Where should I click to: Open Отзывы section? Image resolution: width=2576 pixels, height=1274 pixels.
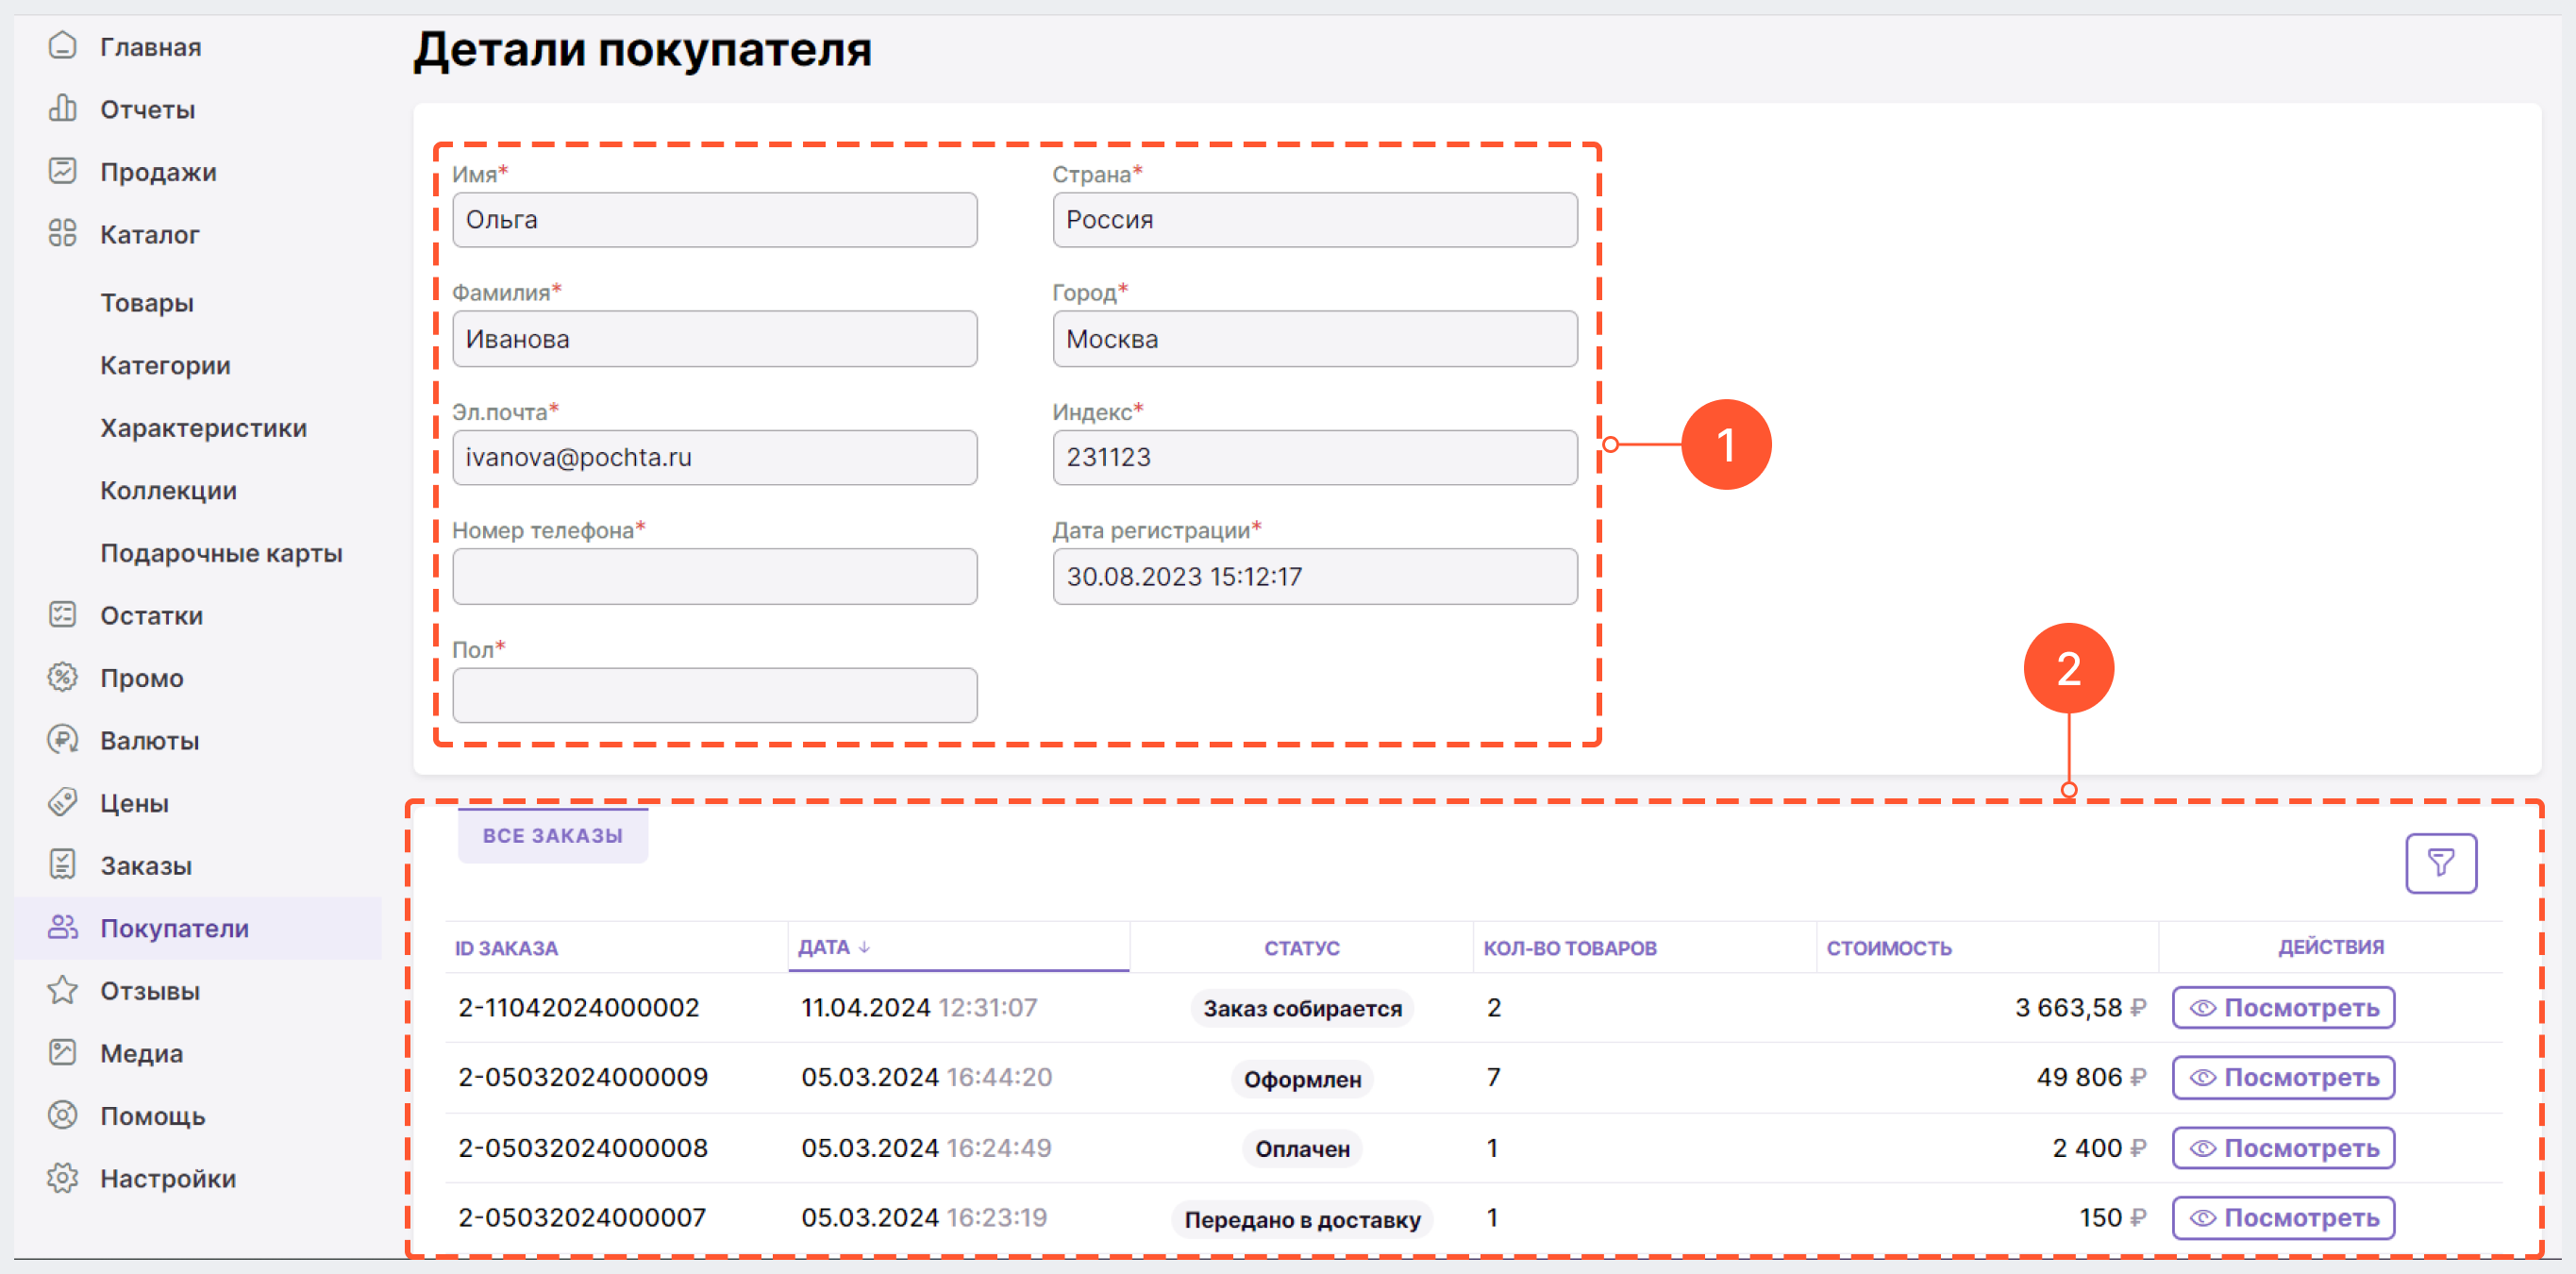coord(150,991)
